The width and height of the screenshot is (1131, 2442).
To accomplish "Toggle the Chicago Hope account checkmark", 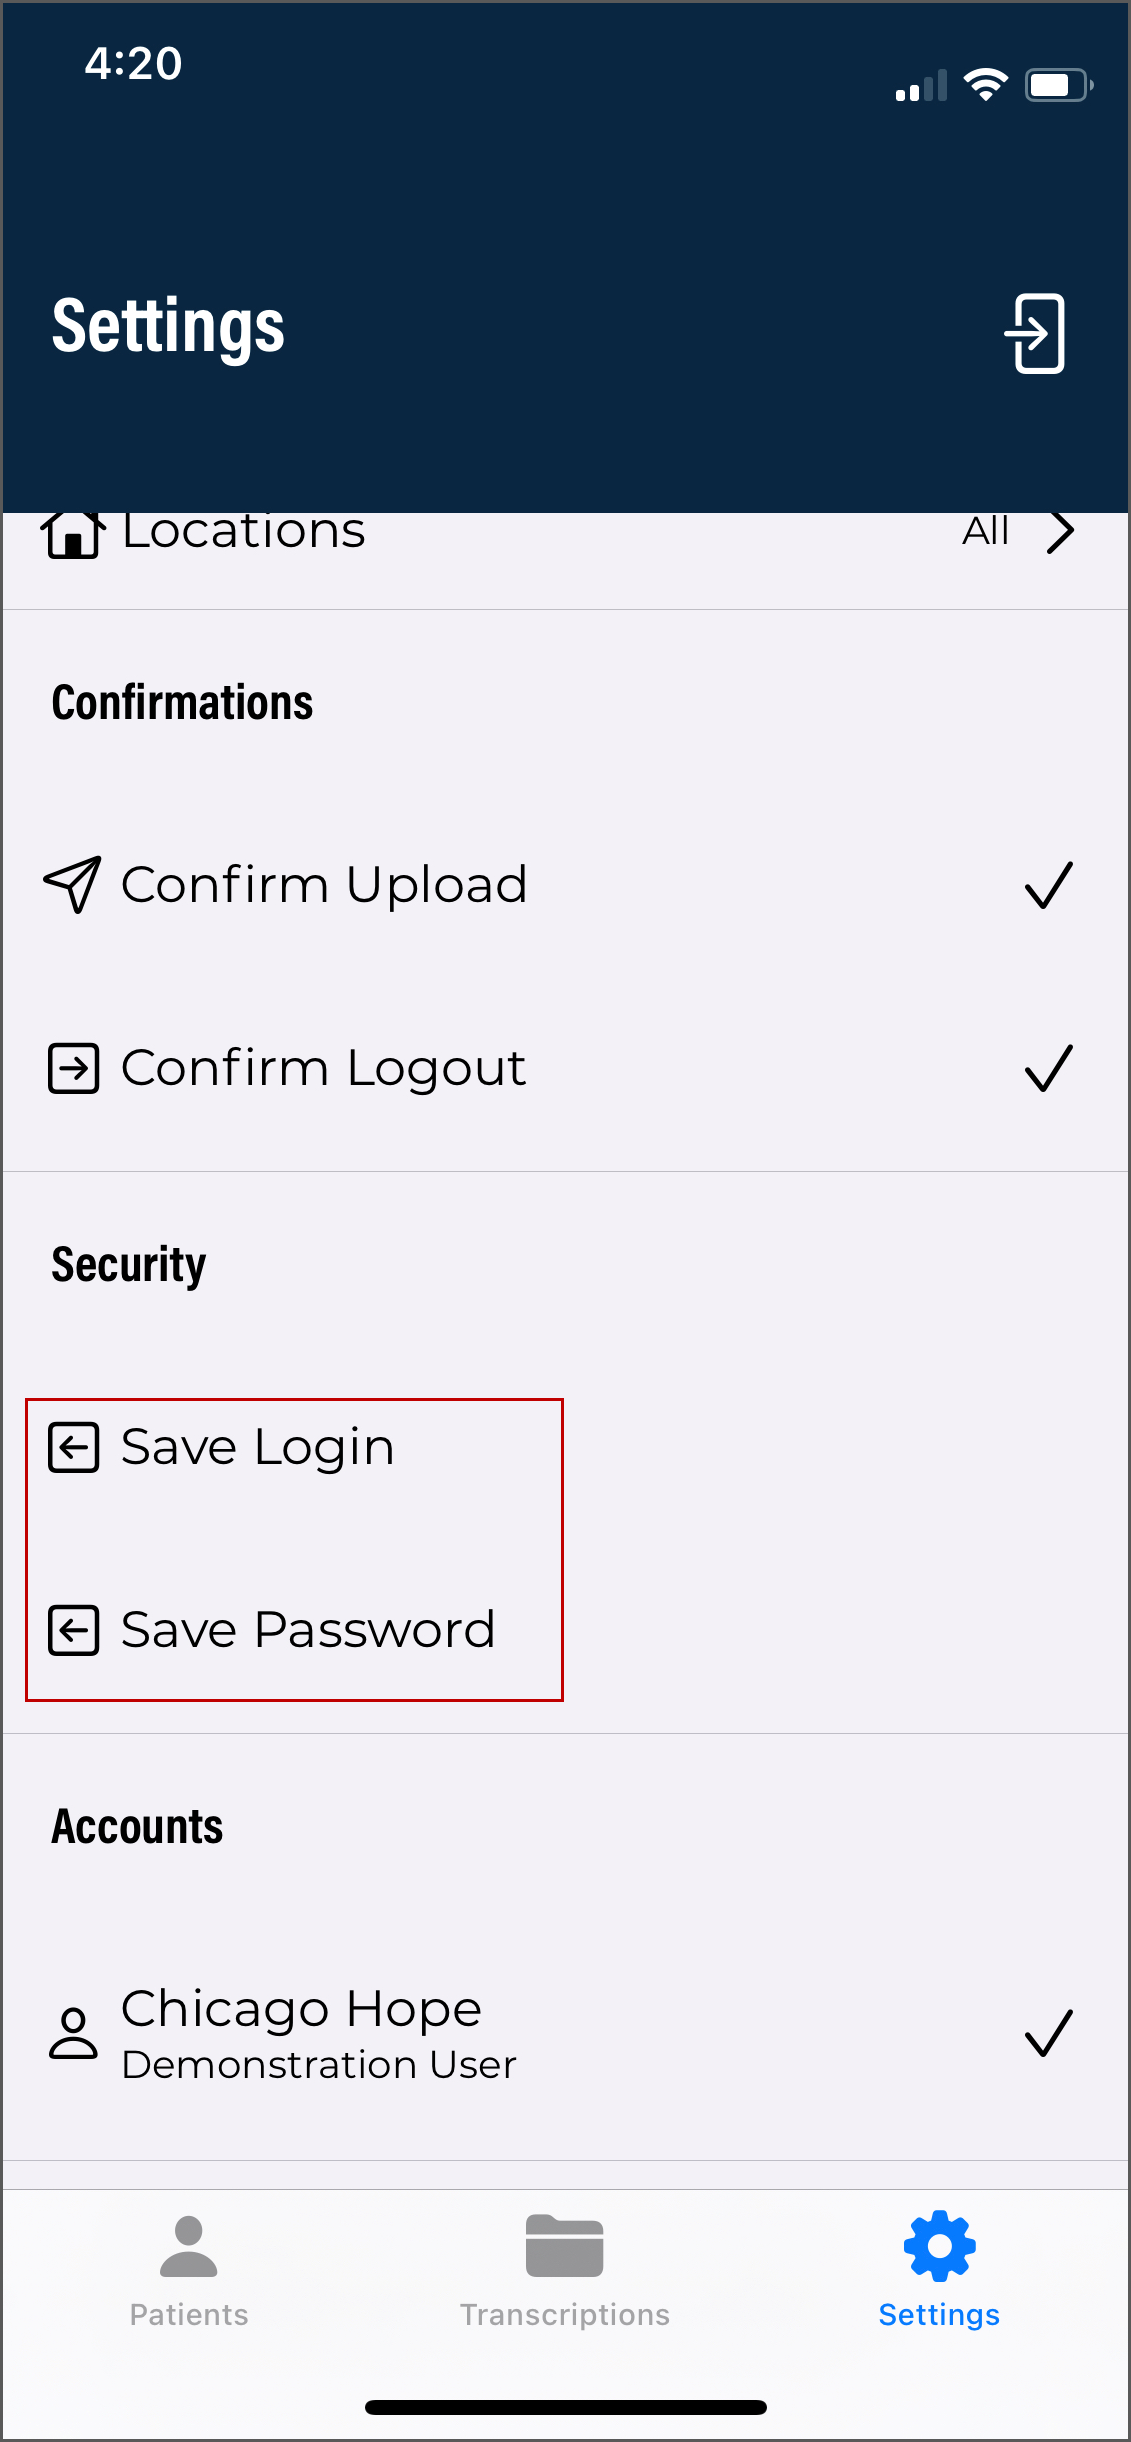I will click(1048, 2033).
